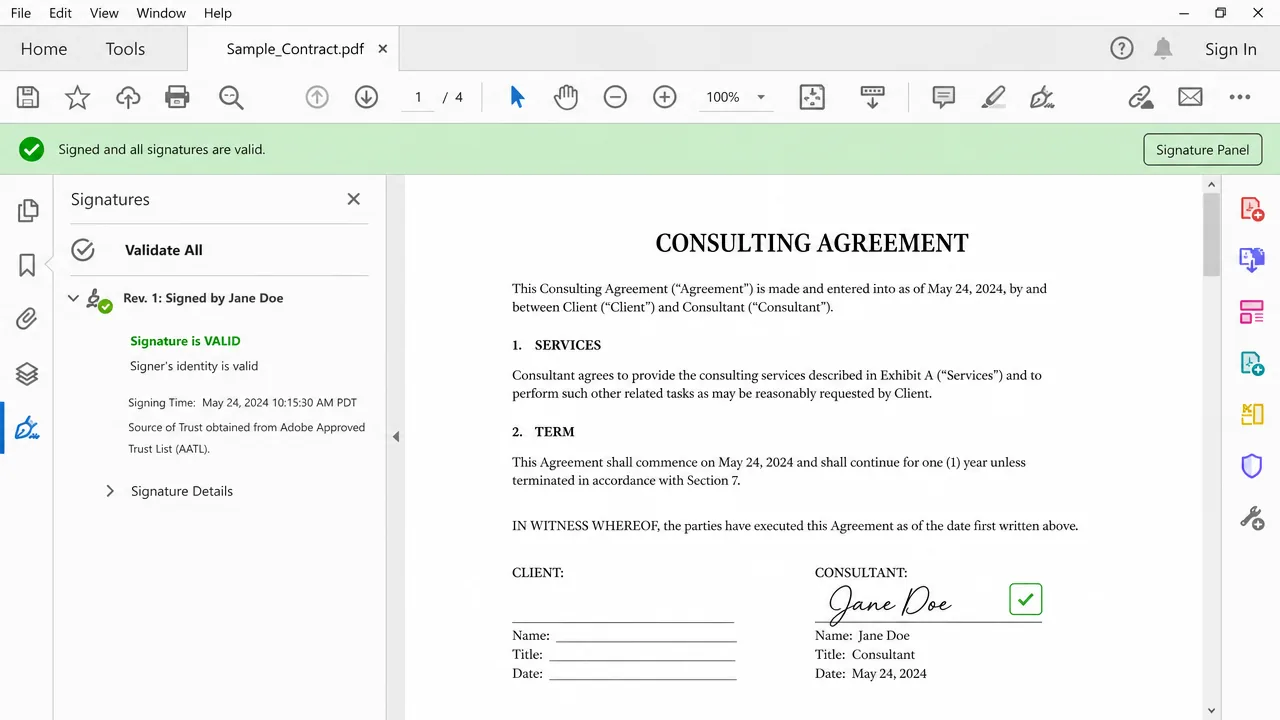Go to next page arrow

[366, 97]
